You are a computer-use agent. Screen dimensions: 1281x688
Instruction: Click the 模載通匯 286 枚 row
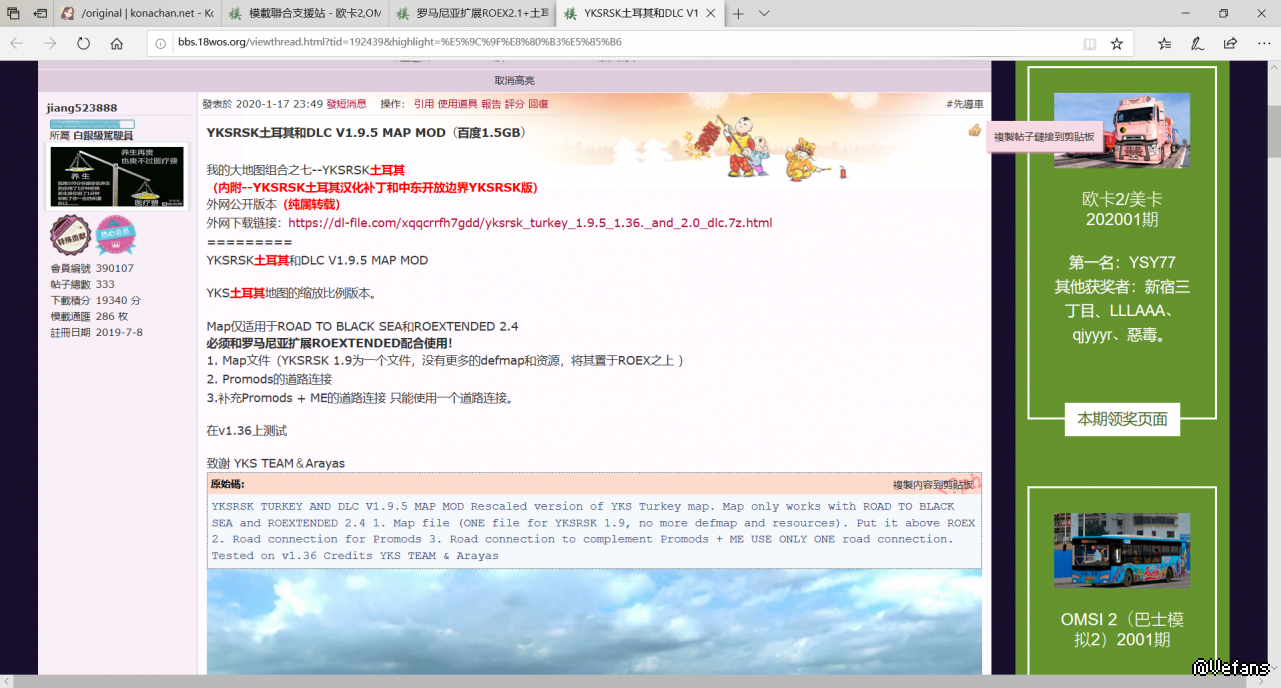click(x=89, y=316)
